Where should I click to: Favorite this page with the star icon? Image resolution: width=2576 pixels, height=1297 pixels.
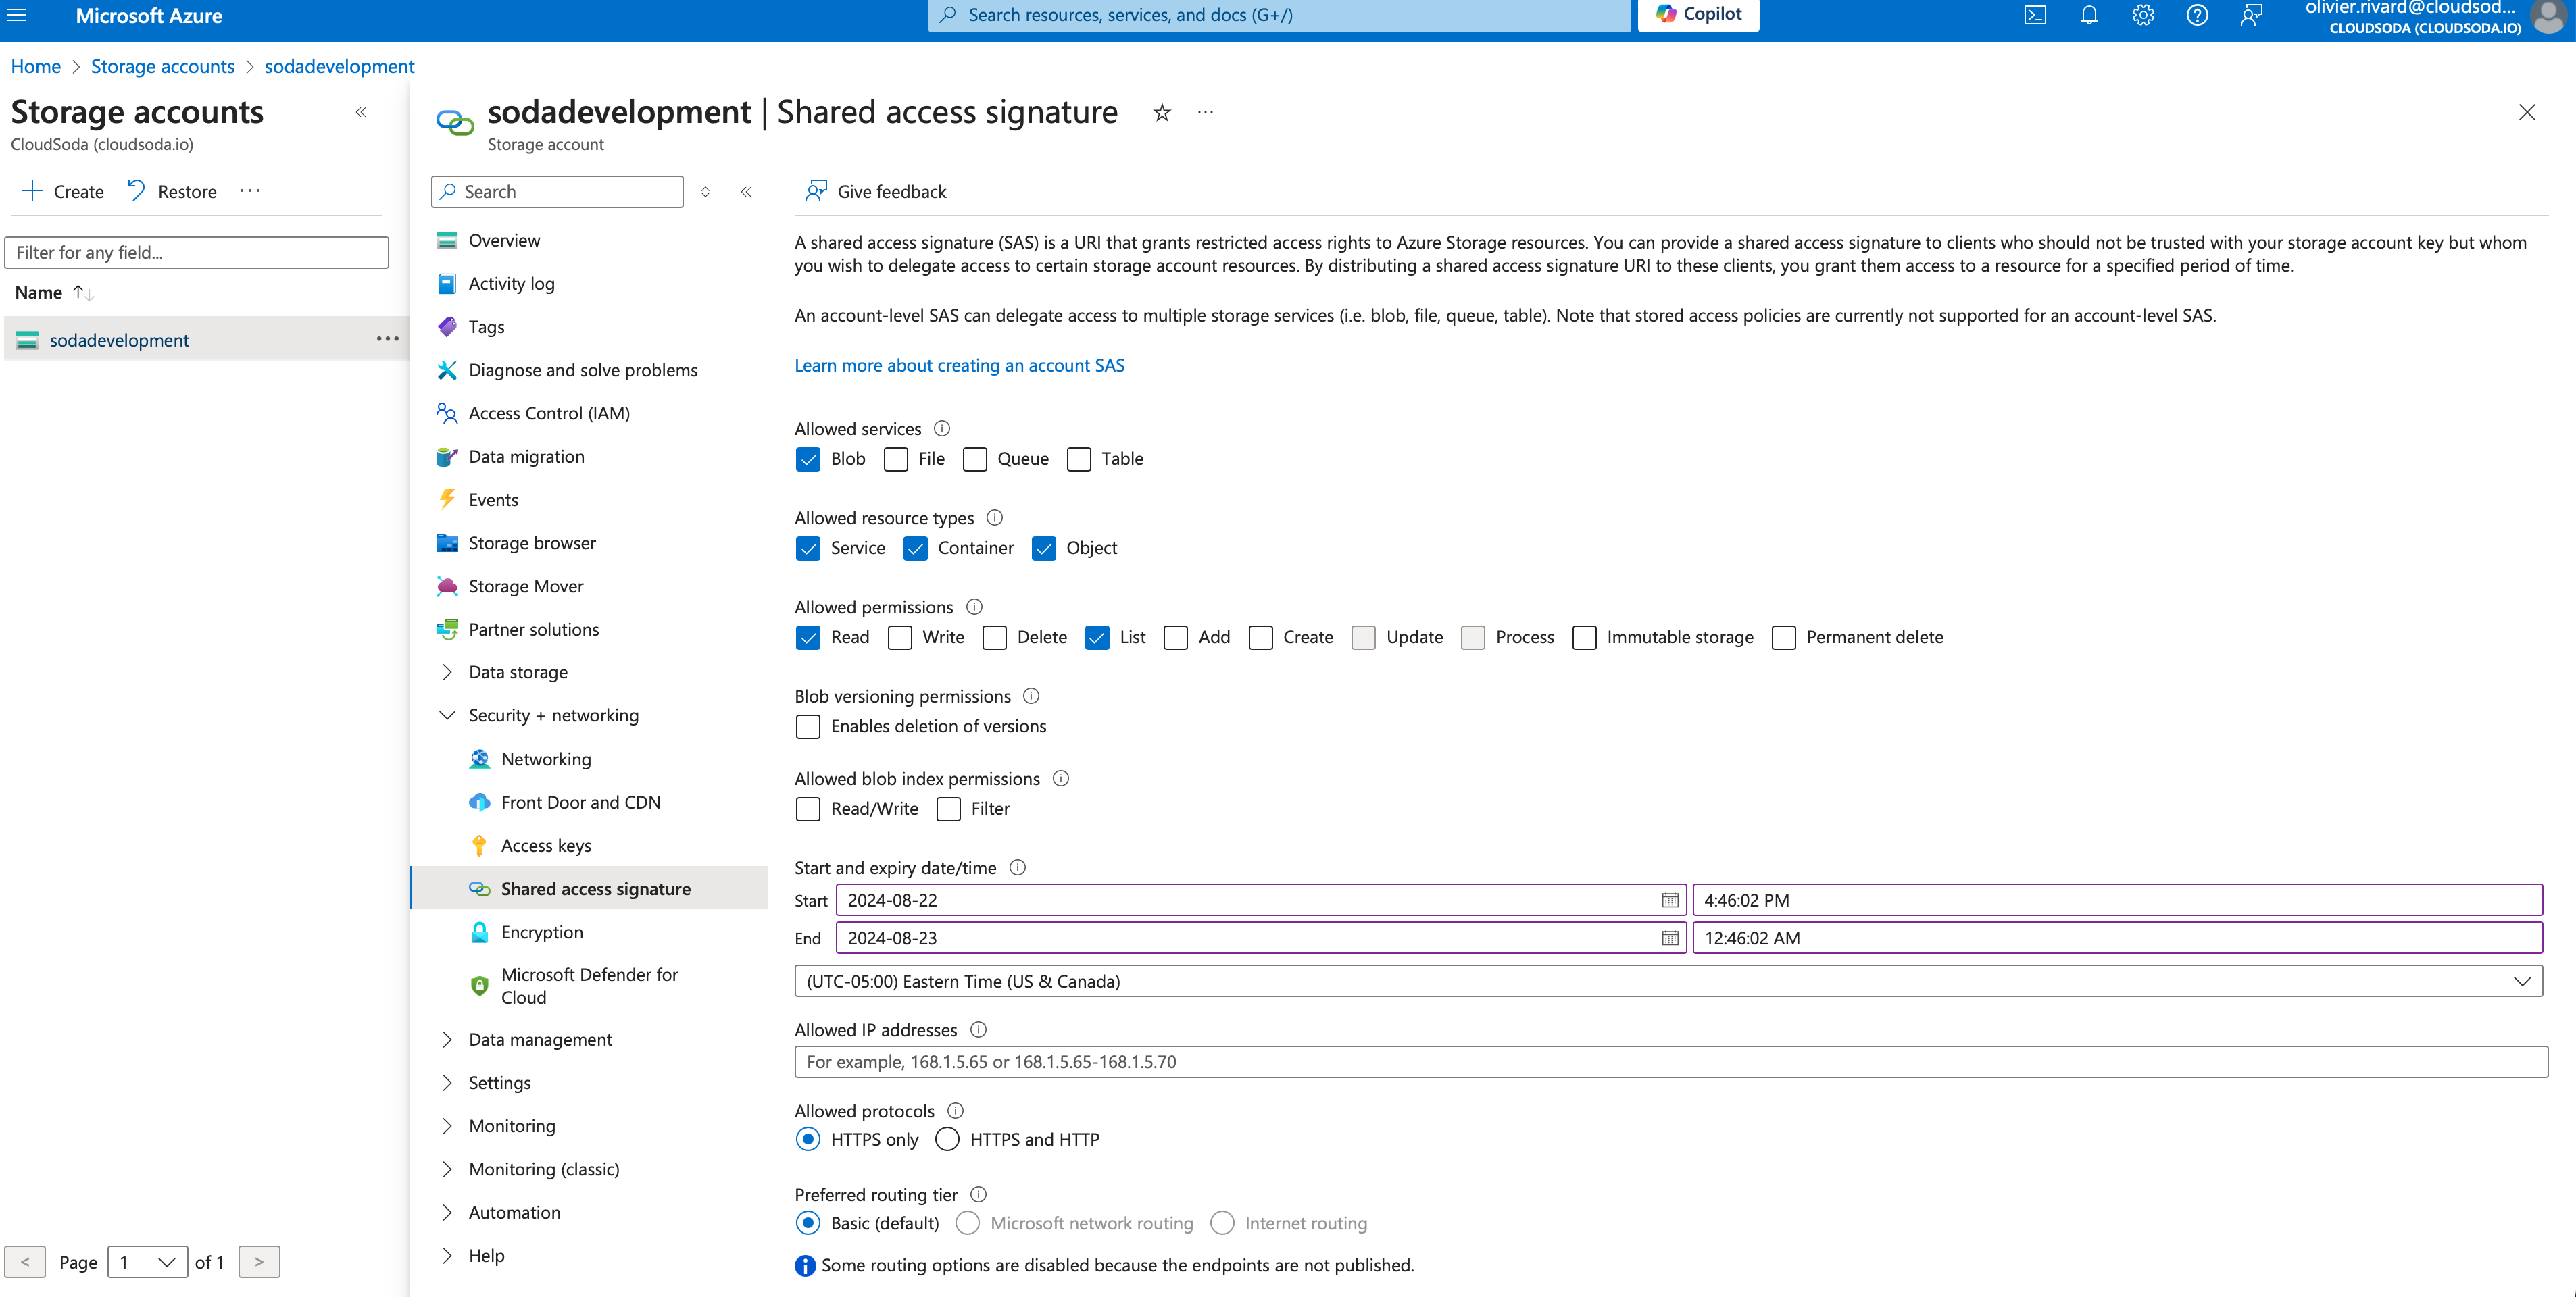(1161, 113)
